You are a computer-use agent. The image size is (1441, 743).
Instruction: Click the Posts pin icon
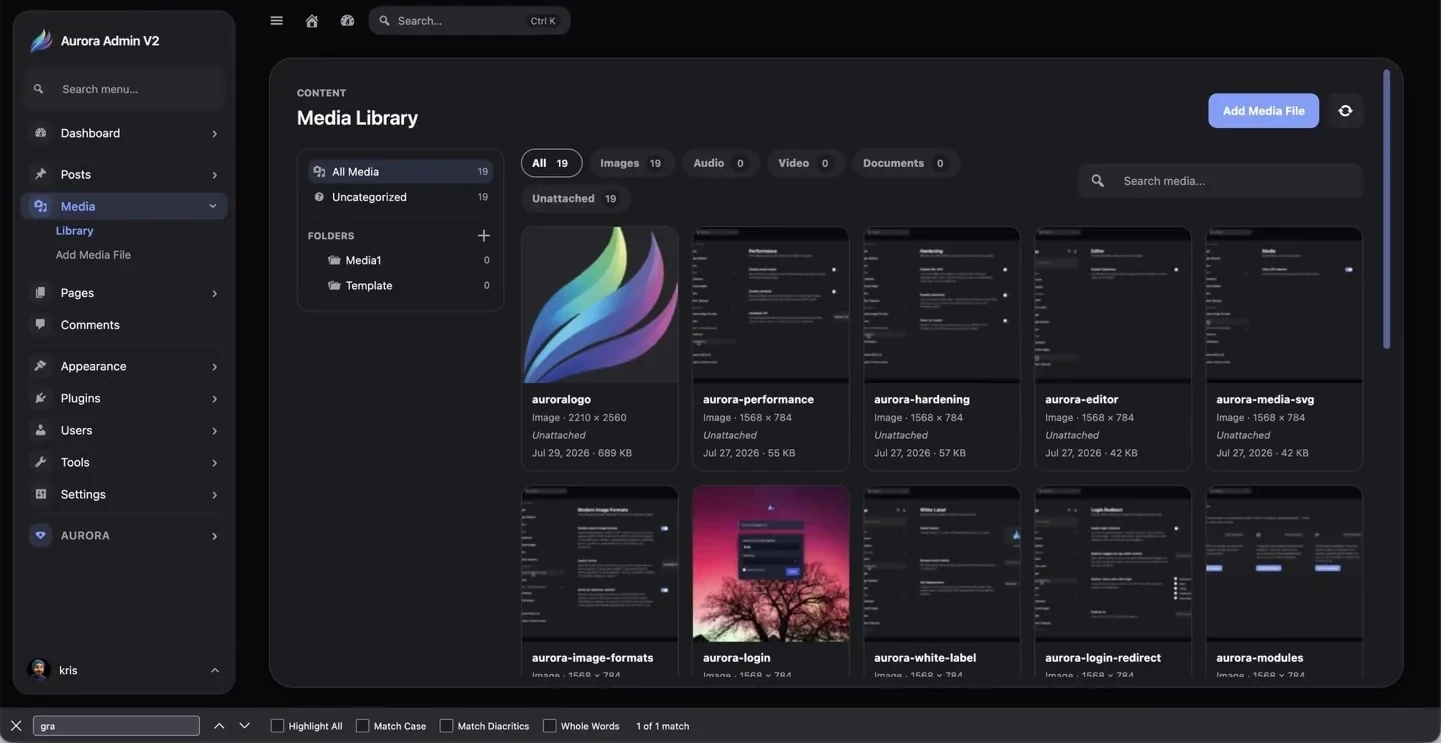pyautogui.click(x=40, y=174)
